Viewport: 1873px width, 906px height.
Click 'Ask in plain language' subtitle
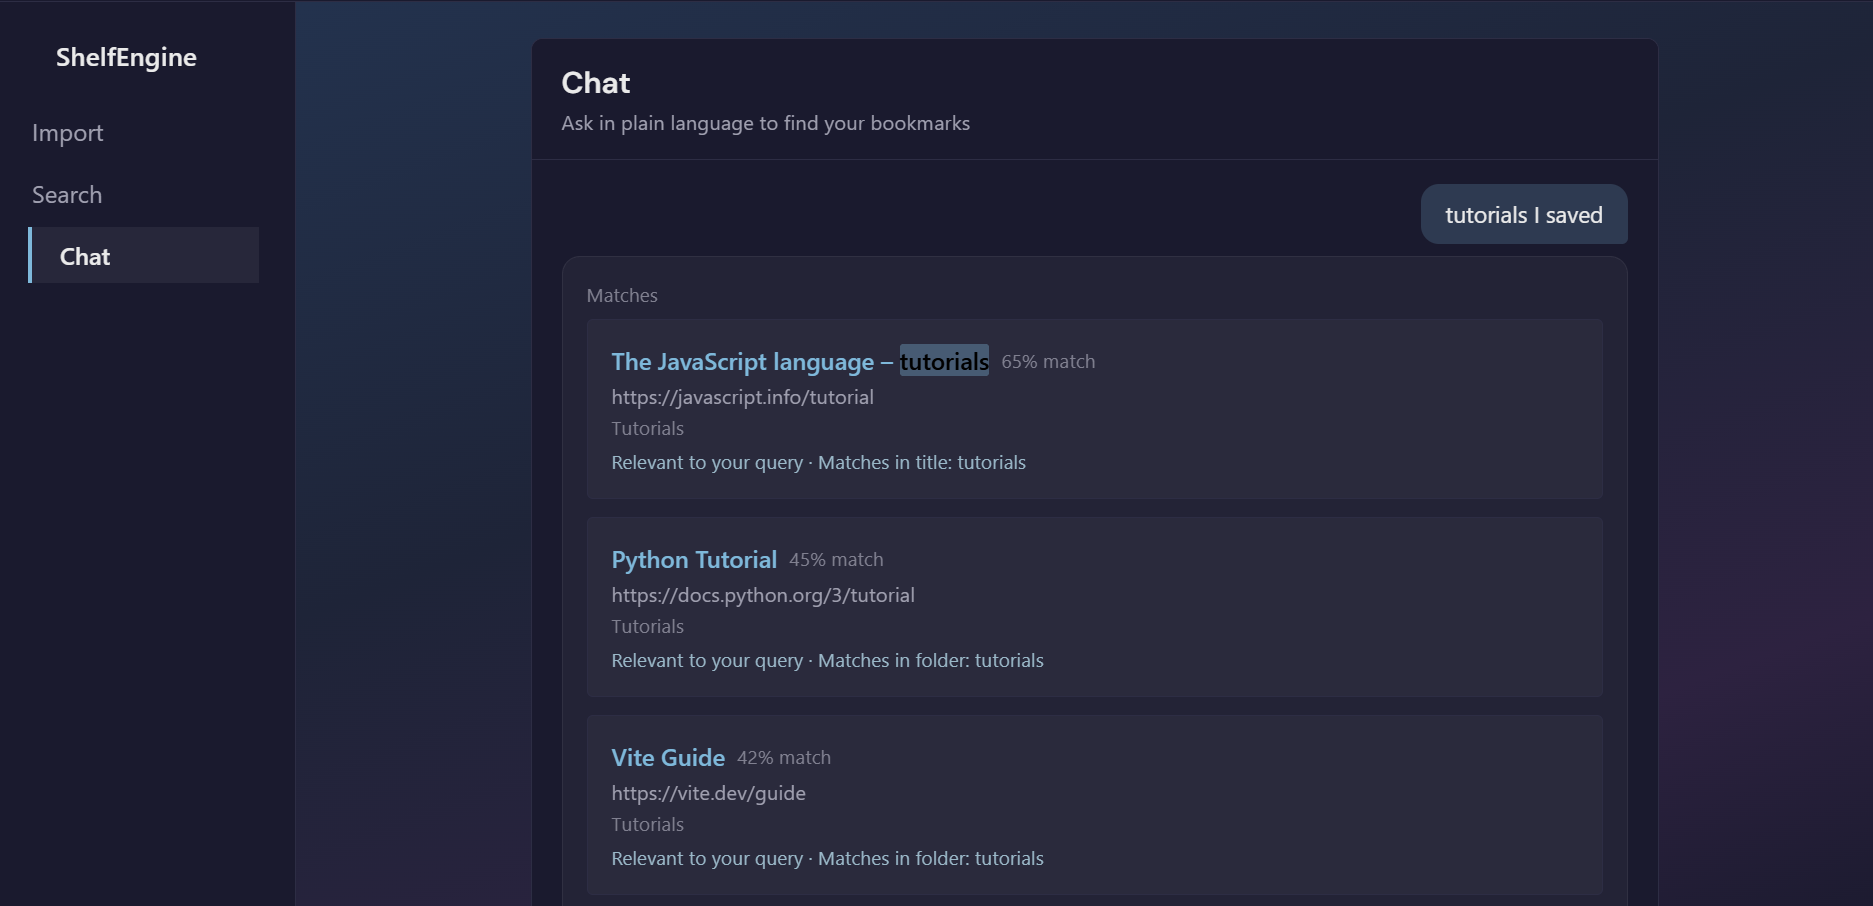pyautogui.click(x=766, y=123)
